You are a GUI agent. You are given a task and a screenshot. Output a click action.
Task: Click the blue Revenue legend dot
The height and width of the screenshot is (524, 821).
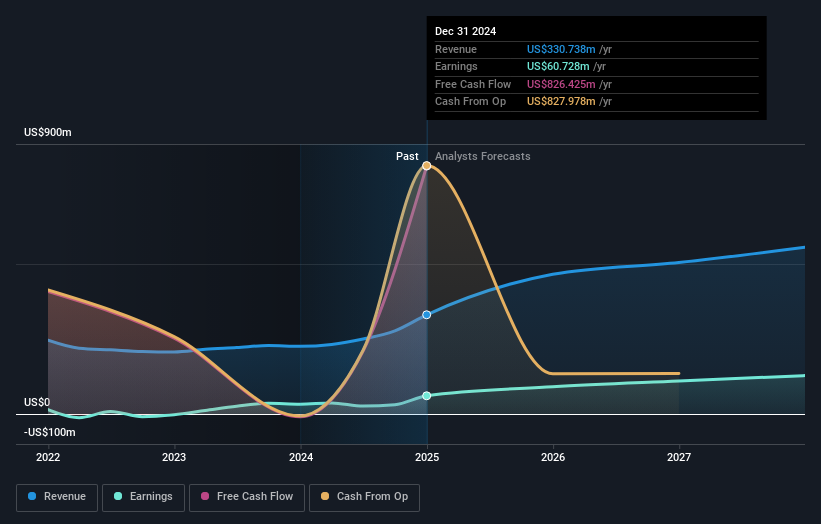(x=32, y=496)
